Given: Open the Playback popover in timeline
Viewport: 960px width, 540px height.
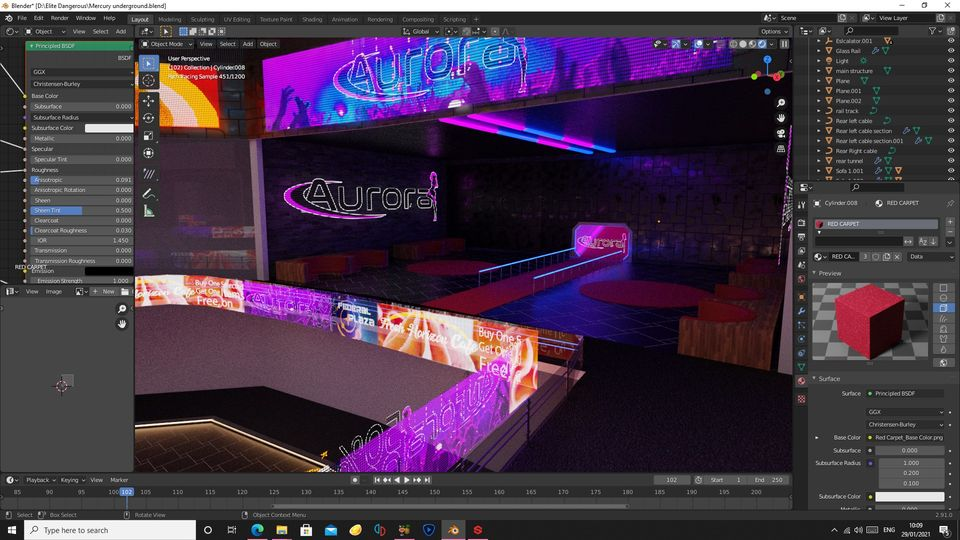Looking at the screenshot, I should pyautogui.click(x=40, y=480).
